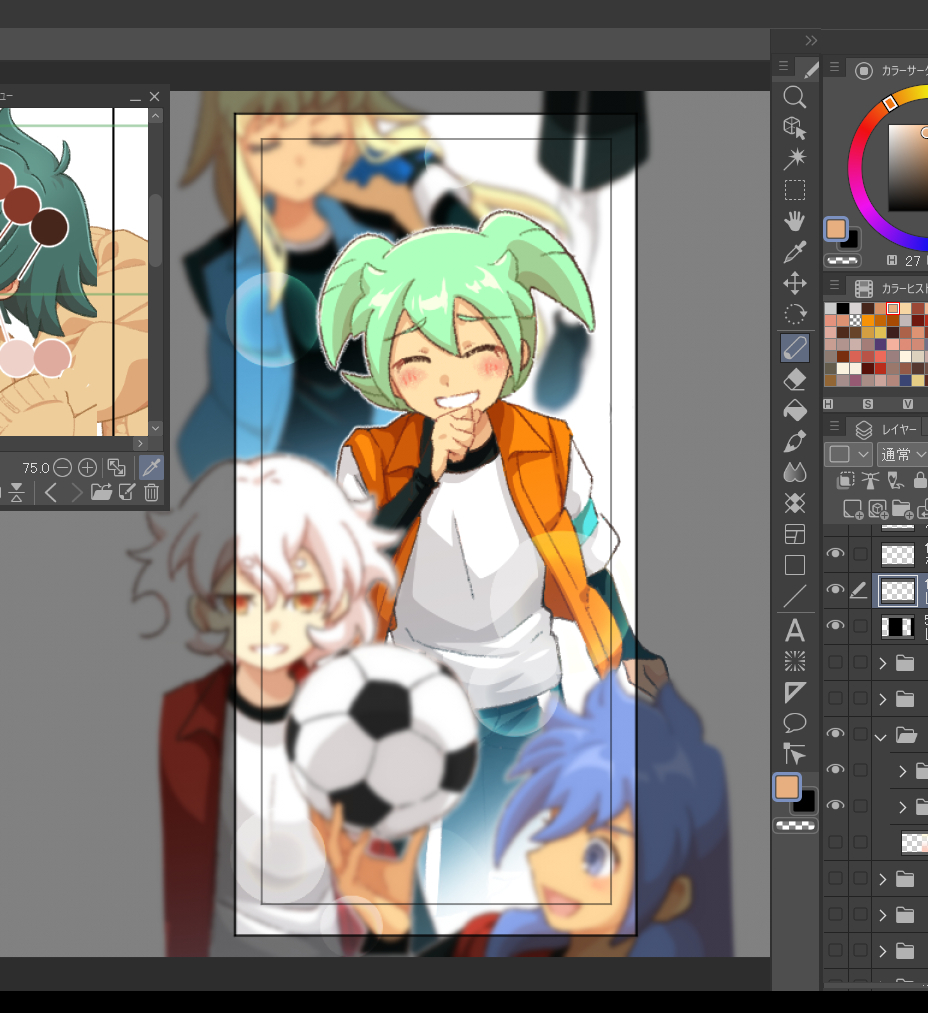Fit Sub View image to panel
928x1013 pixels.
pyautogui.click(x=116, y=467)
